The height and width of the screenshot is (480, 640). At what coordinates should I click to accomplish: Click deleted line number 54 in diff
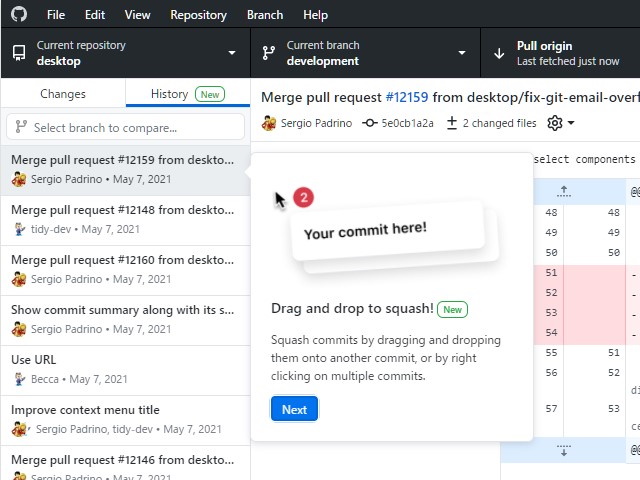pyautogui.click(x=551, y=333)
